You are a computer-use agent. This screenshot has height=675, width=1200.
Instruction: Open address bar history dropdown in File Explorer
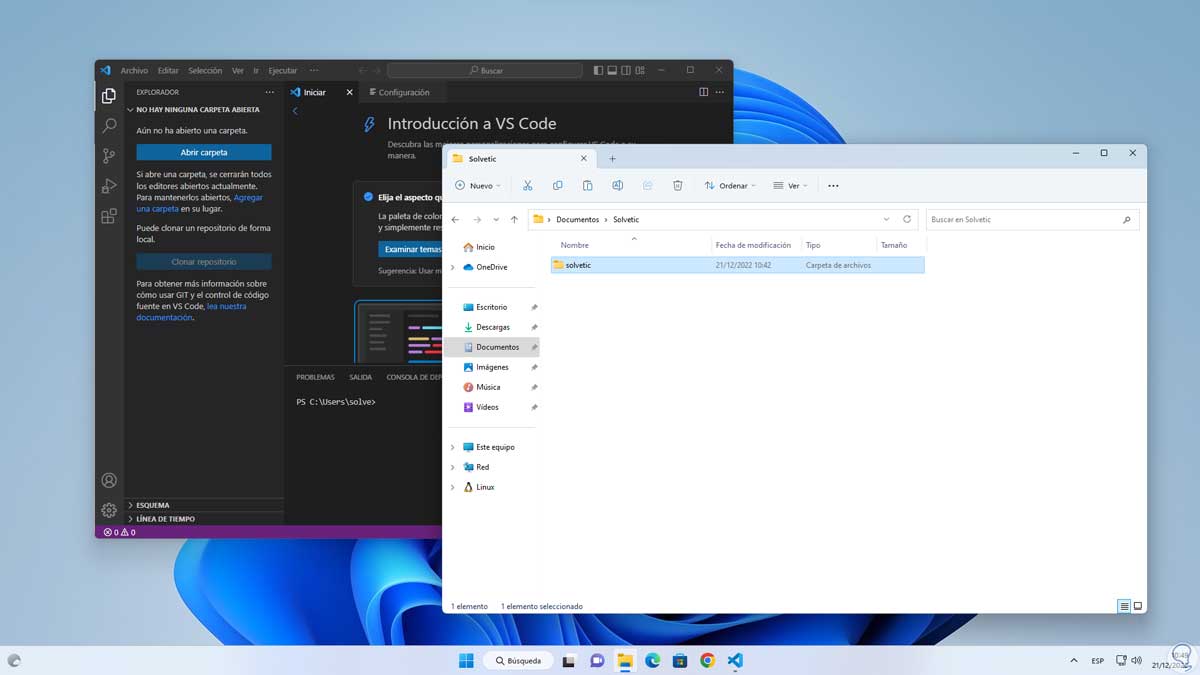886,219
